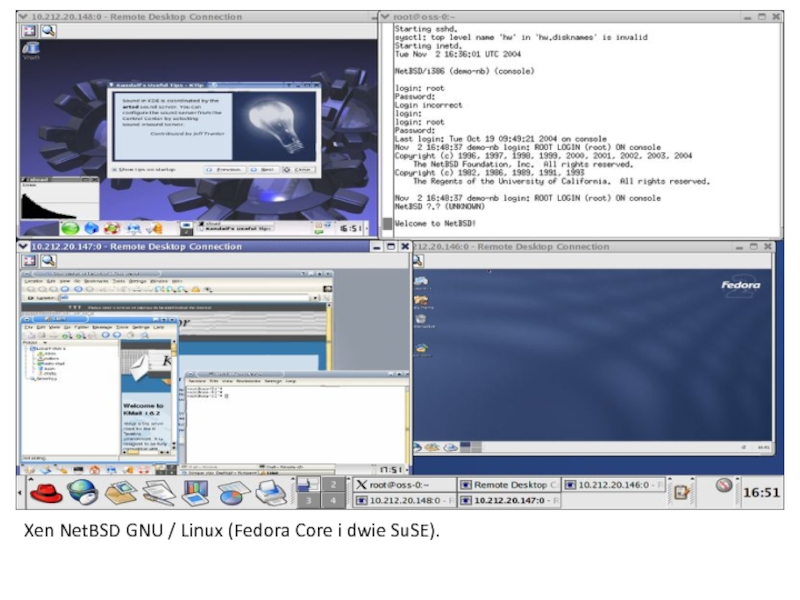Click Next button in KTip dialog
Image resolution: width=800 pixels, height=600 pixels.
[263, 169]
